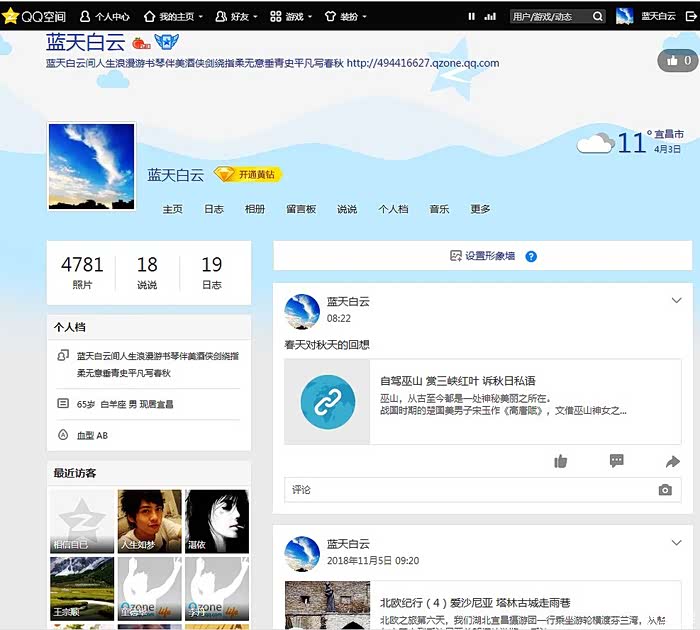Image resolution: width=700 pixels, height=630 pixels.
Task: Open visitor 人生如梦 thumbnail
Action: coord(150,521)
